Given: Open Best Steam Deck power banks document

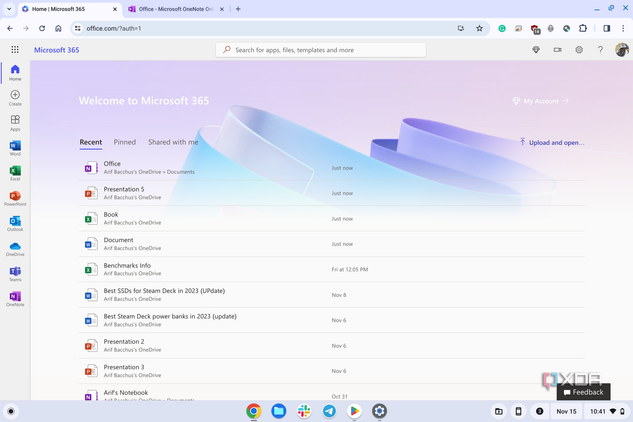Looking at the screenshot, I should click(331, 320).
